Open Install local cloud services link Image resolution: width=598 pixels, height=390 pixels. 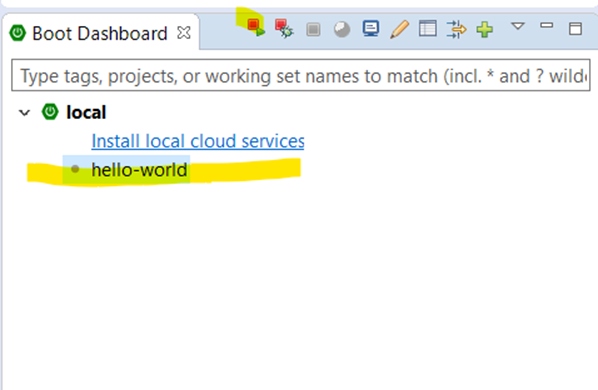(x=198, y=141)
